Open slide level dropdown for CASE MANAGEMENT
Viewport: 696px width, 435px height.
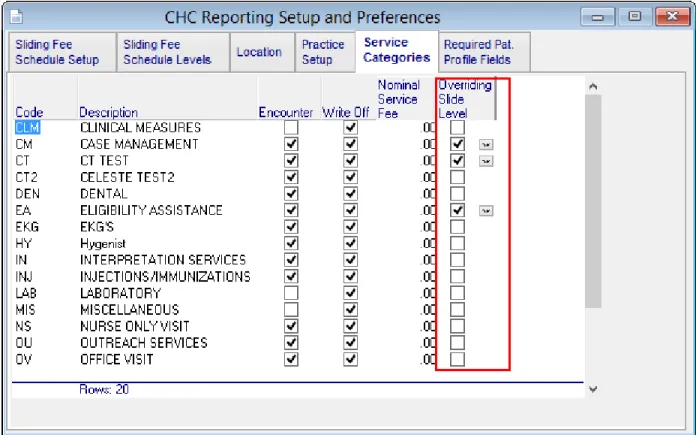[x=486, y=145]
